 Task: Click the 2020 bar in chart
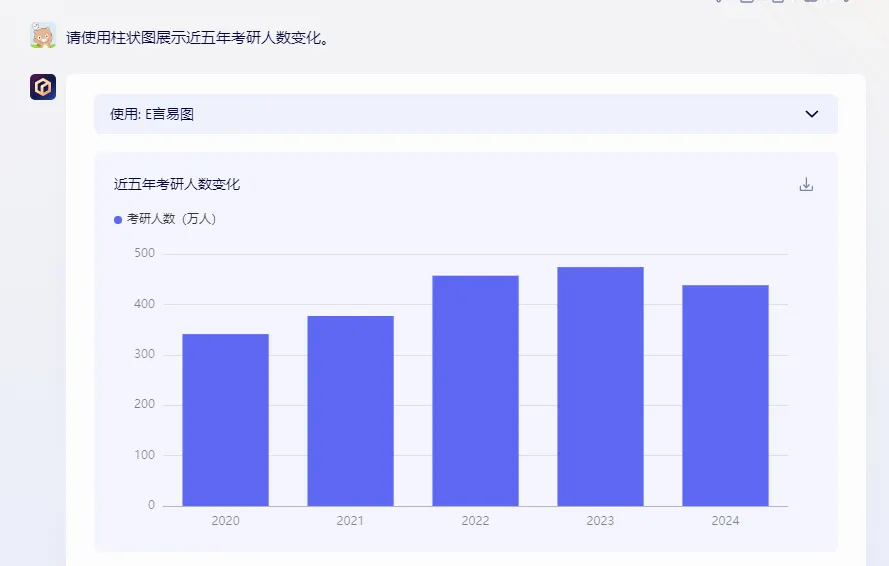pos(226,420)
